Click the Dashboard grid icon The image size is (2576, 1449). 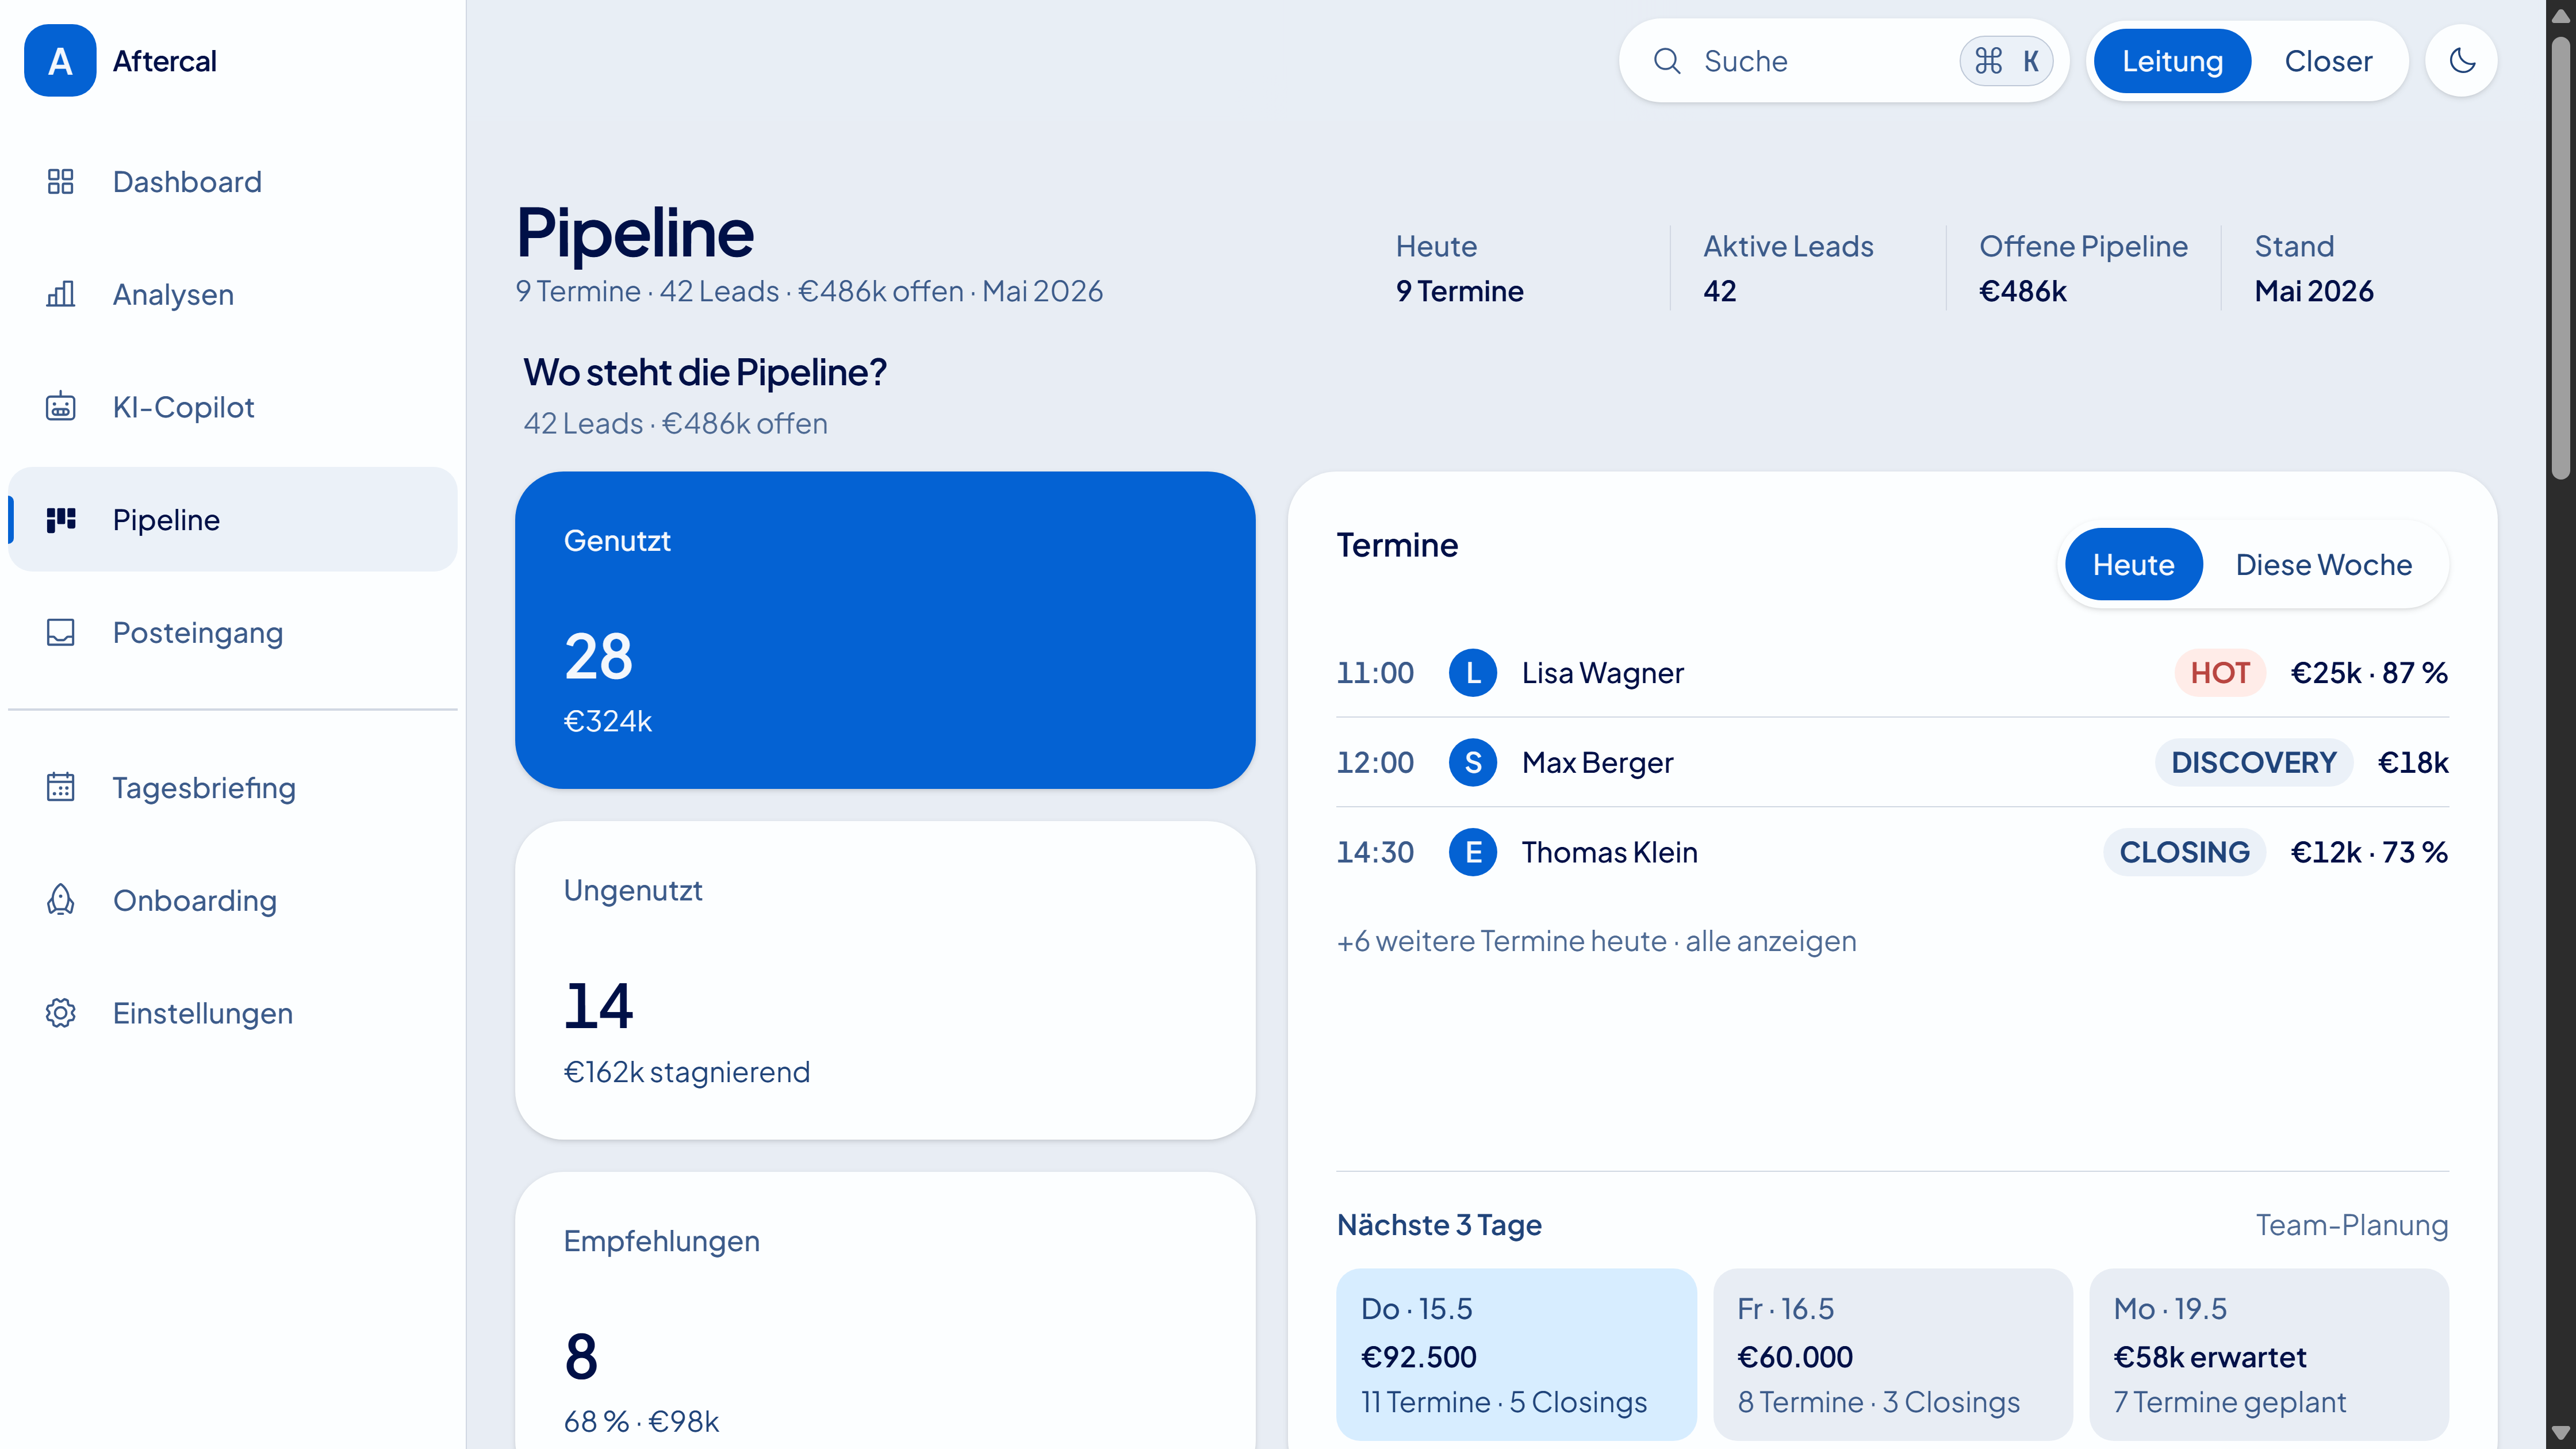60,181
